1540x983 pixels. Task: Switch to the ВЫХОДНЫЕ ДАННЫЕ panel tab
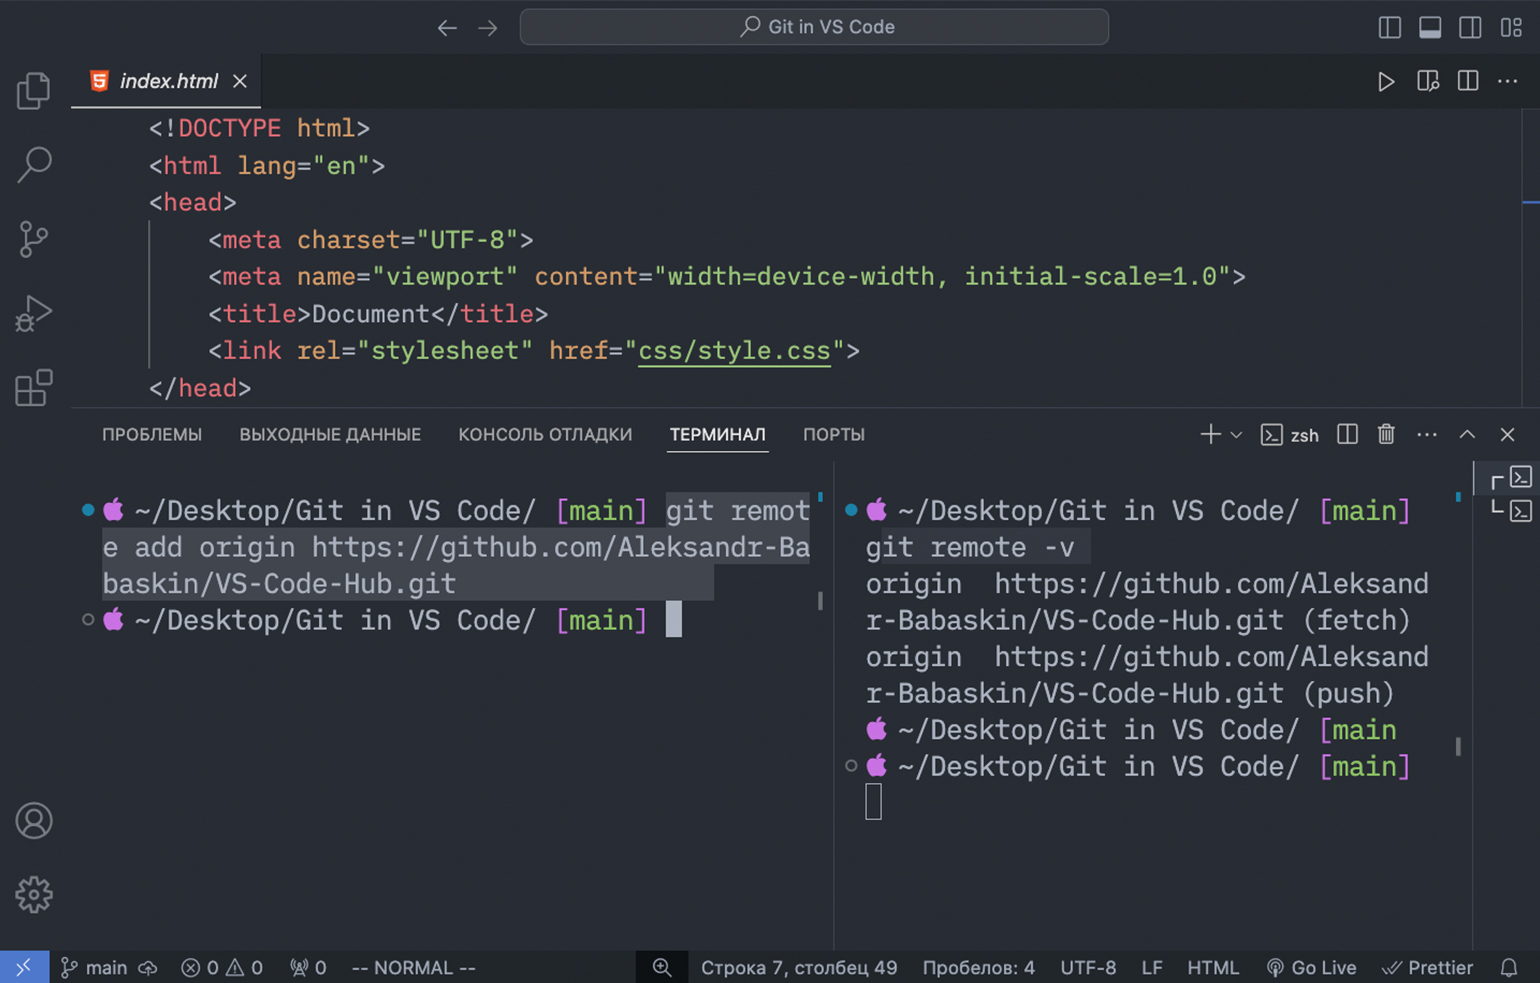[x=330, y=435]
